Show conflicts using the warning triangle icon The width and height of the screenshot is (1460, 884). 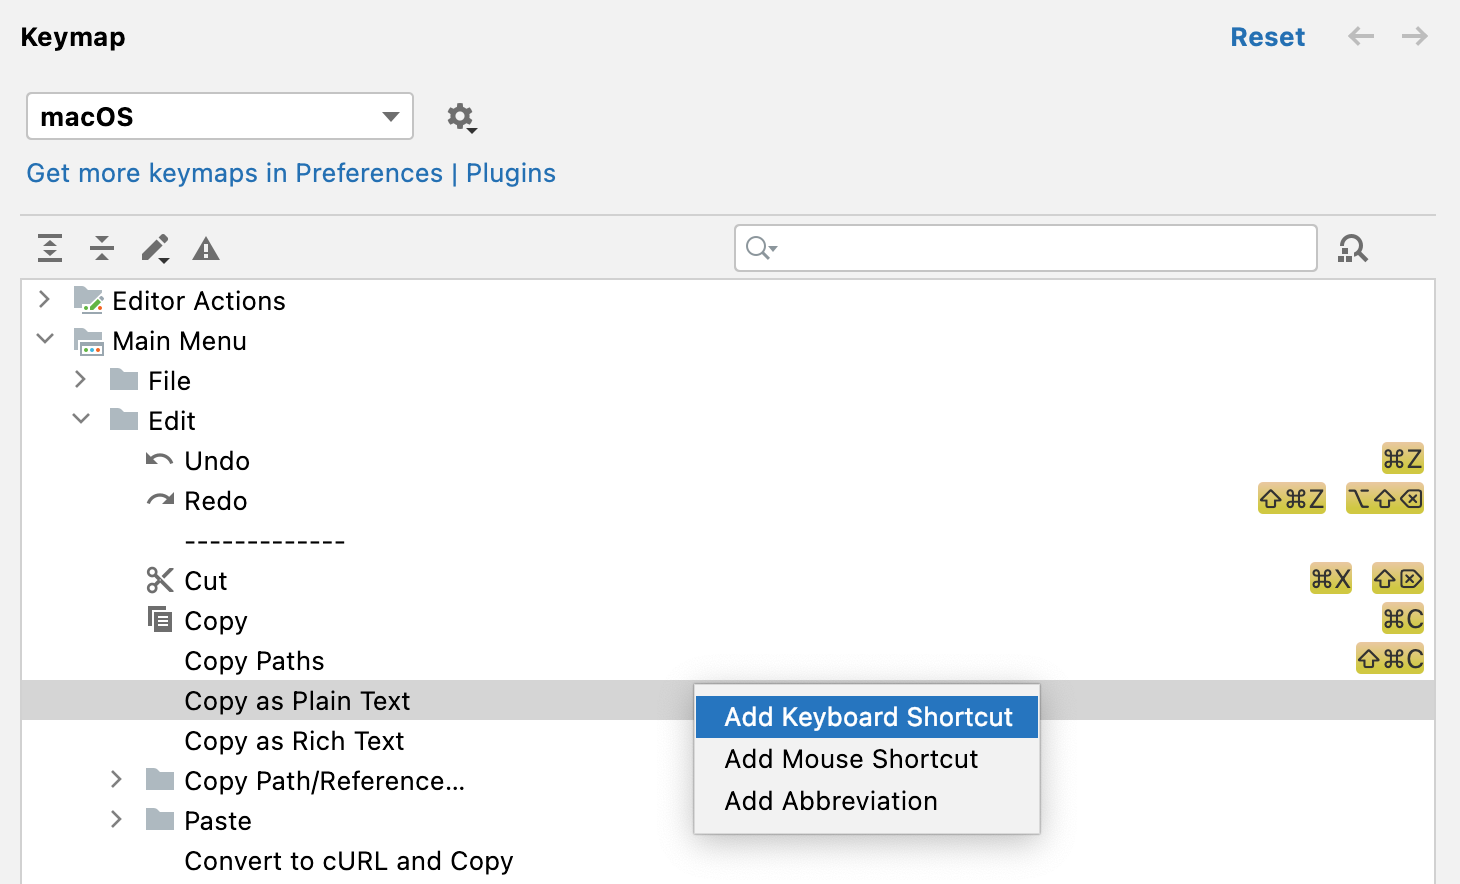(x=206, y=248)
